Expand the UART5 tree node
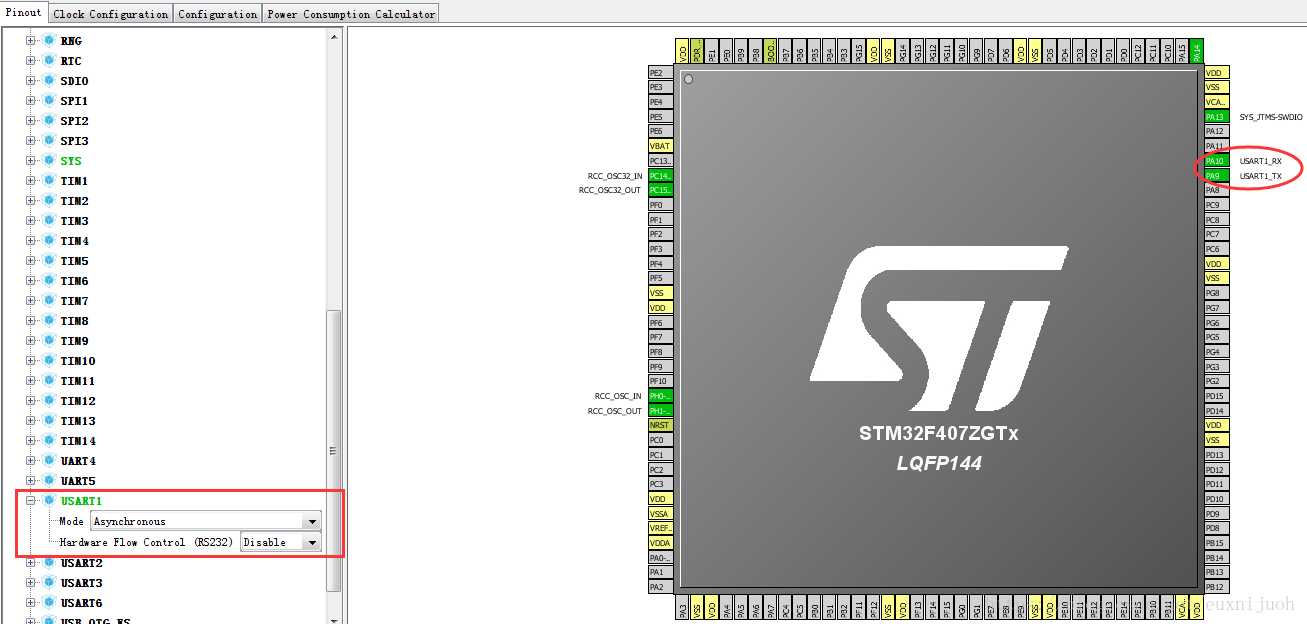Image resolution: width=1307 pixels, height=624 pixels. [x=30, y=481]
